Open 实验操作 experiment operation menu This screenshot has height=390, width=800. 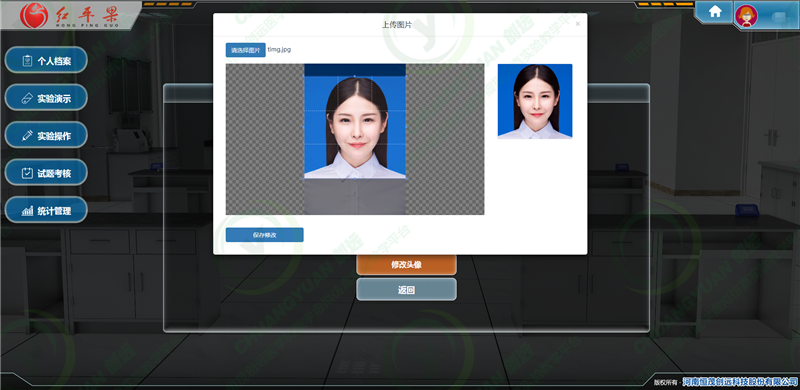[46, 135]
